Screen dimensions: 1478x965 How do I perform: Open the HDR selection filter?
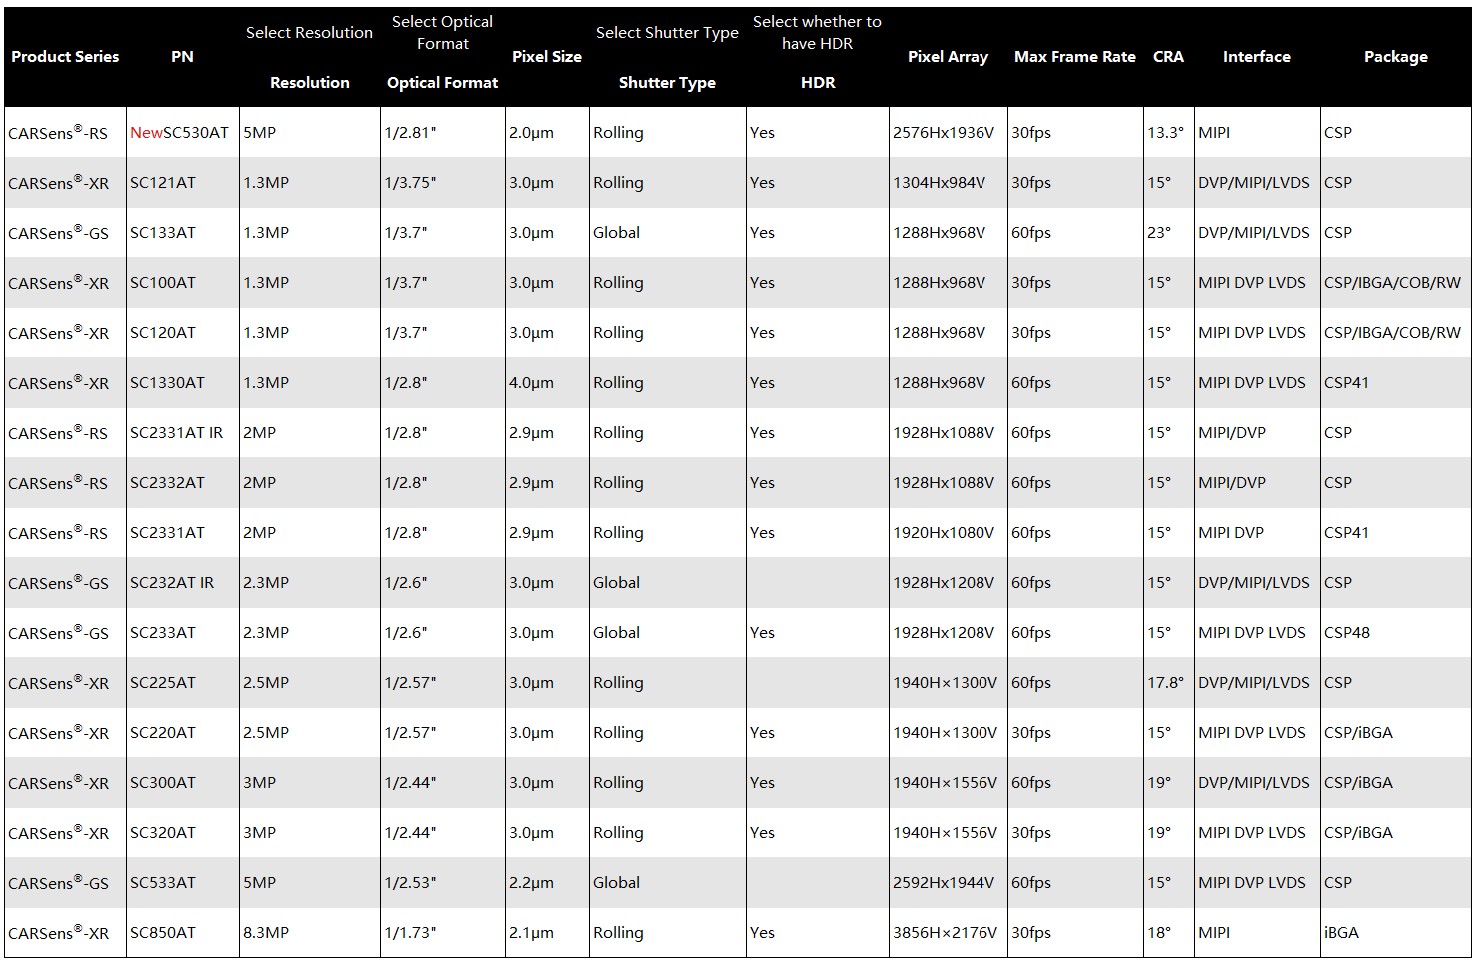[x=817, y=32]
